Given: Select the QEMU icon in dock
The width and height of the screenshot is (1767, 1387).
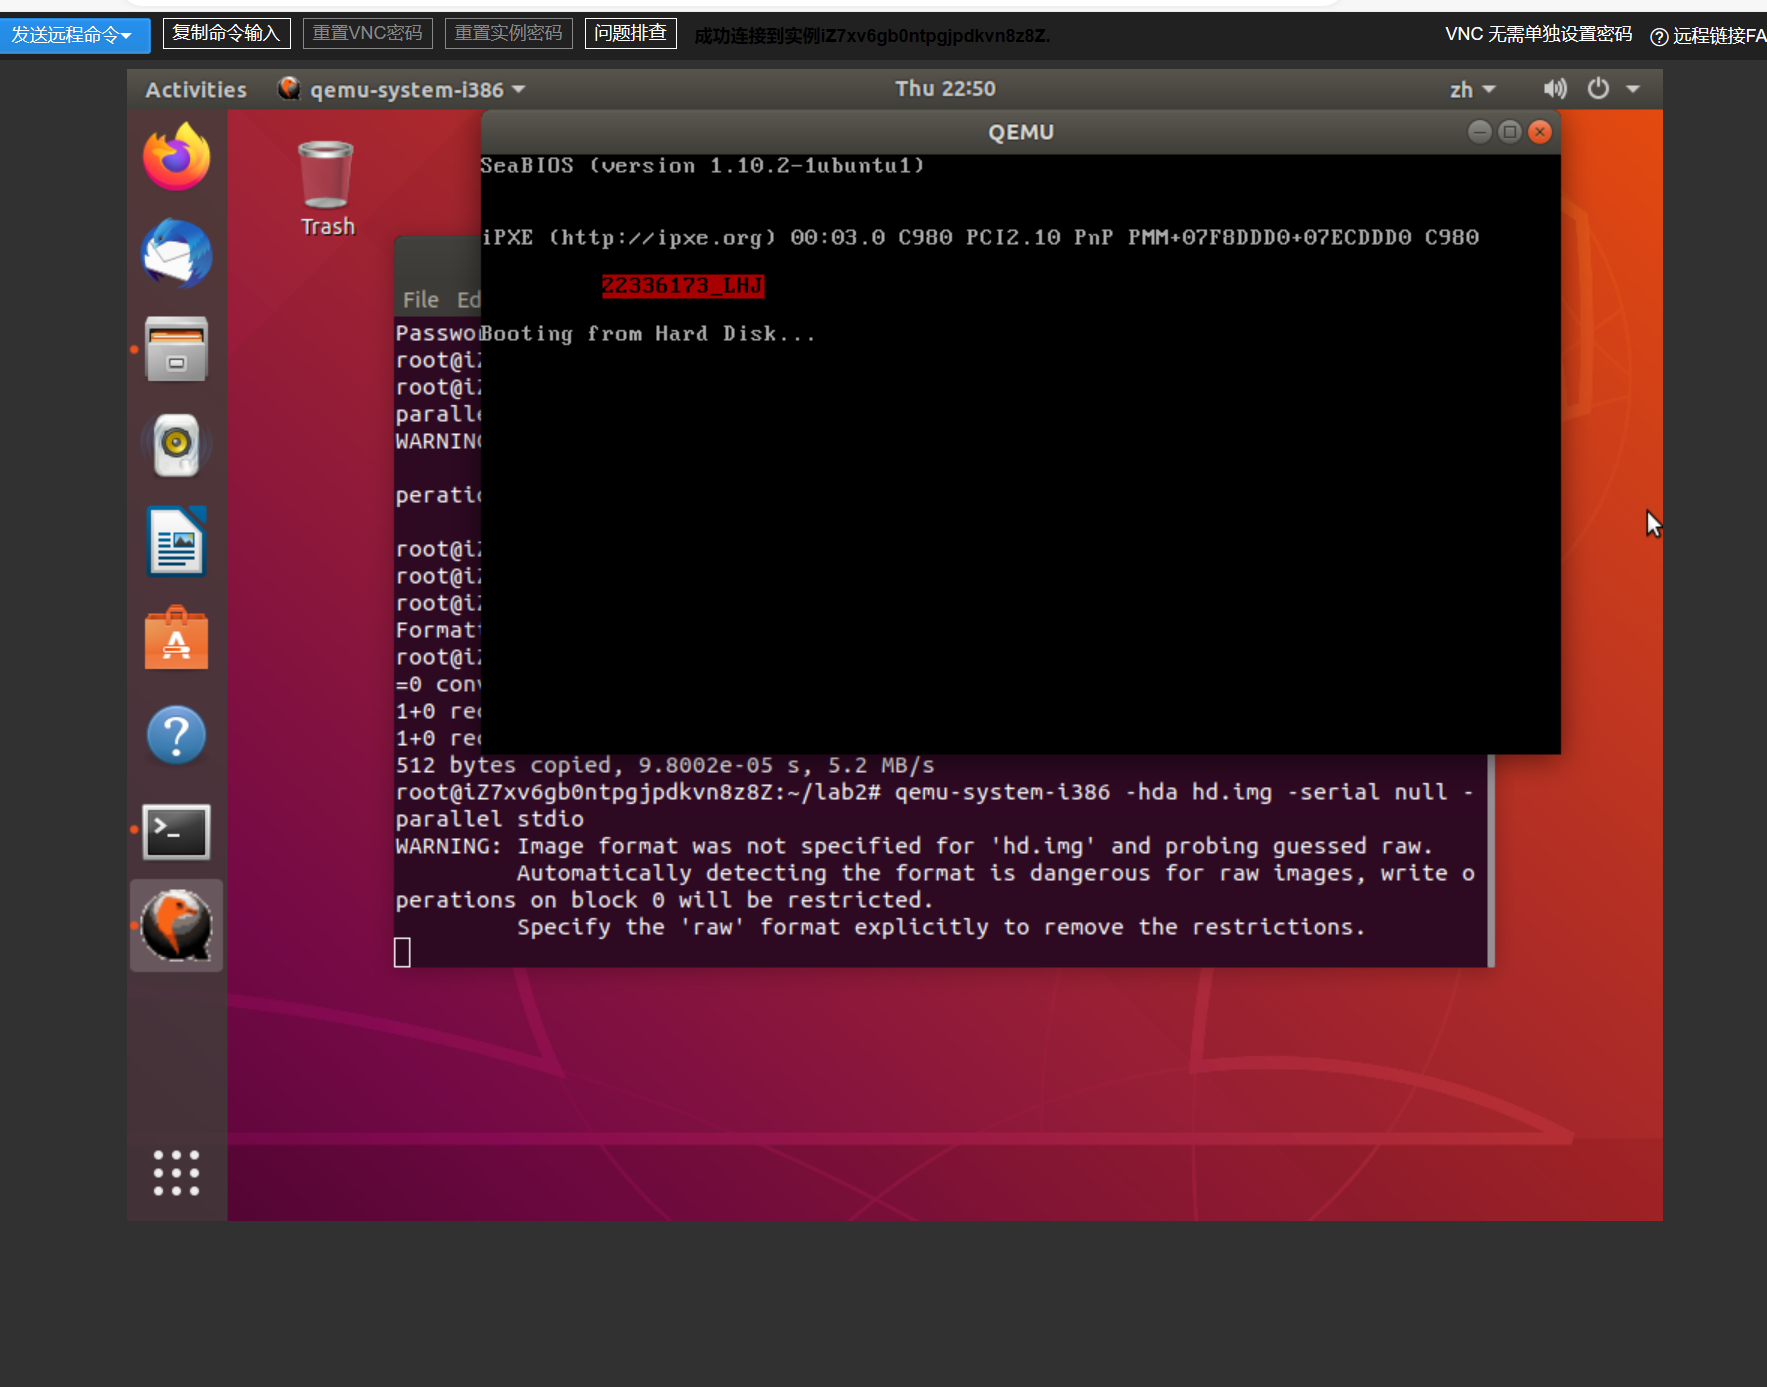Looking at the screenshot, I should coord(177,926).
